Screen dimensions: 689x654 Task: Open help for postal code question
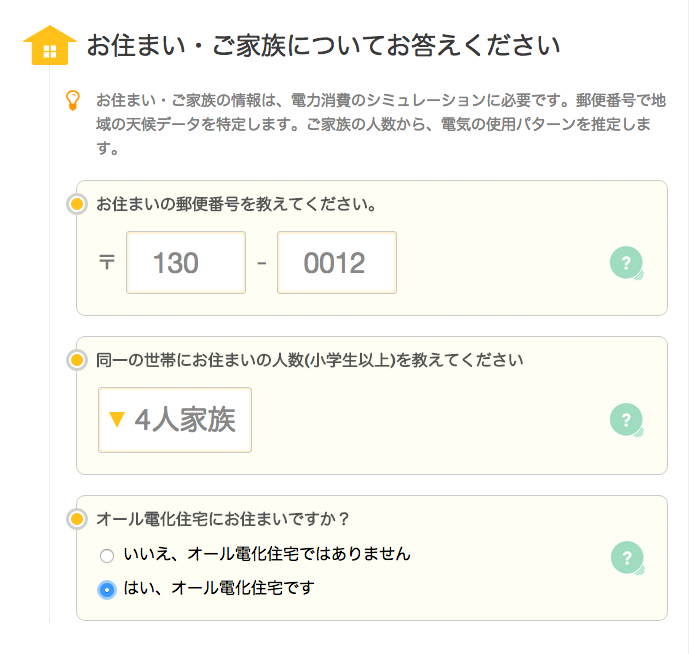627,263
